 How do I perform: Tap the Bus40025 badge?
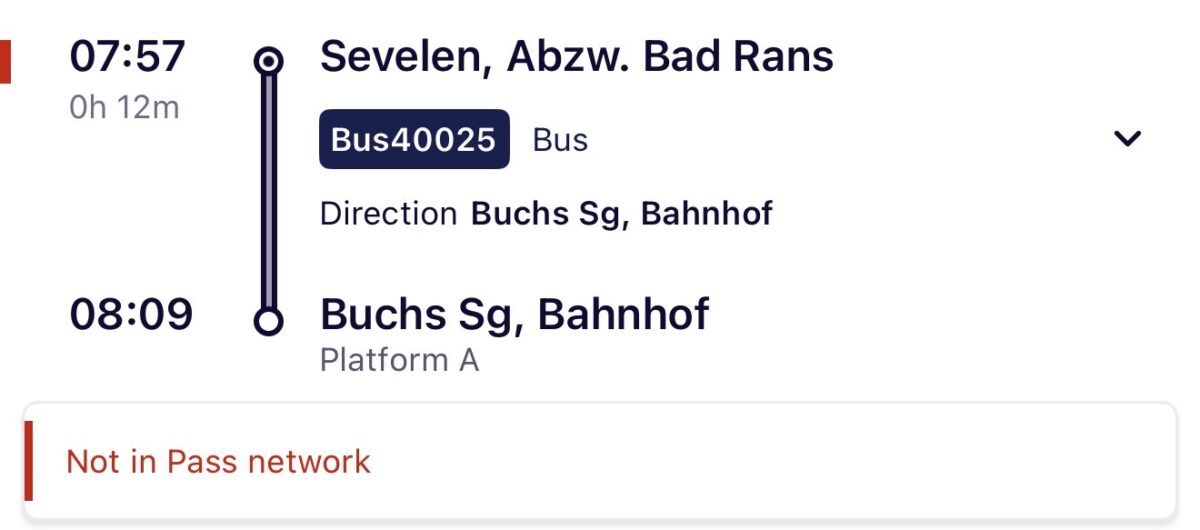[414, 140]
